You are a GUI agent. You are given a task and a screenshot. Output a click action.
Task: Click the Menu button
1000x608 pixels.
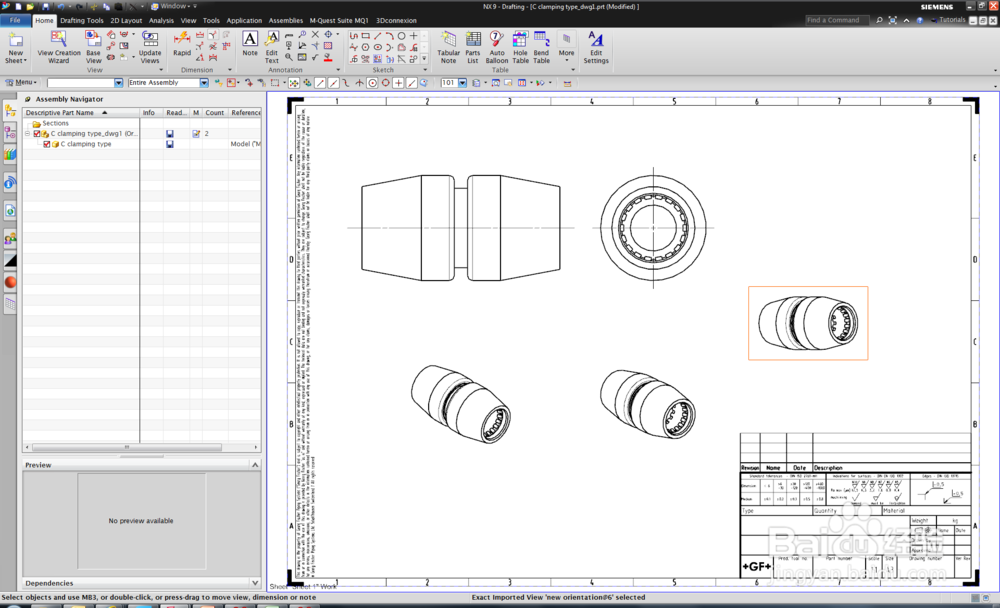coord(21,82)
